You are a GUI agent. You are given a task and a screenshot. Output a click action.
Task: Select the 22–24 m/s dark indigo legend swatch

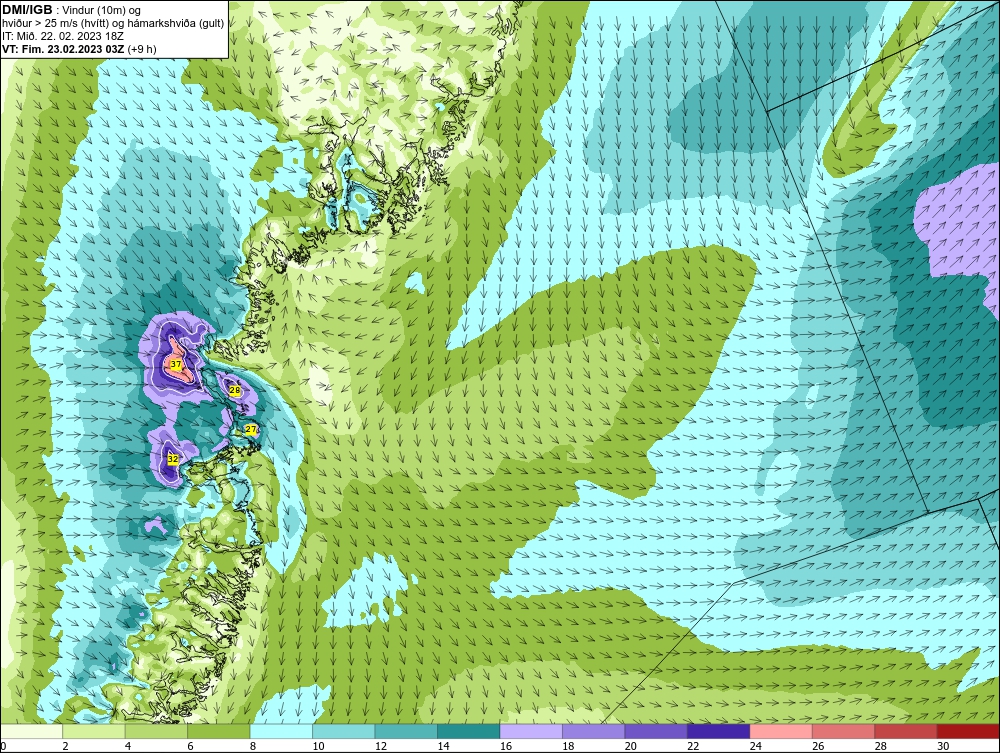pos(719,731)
